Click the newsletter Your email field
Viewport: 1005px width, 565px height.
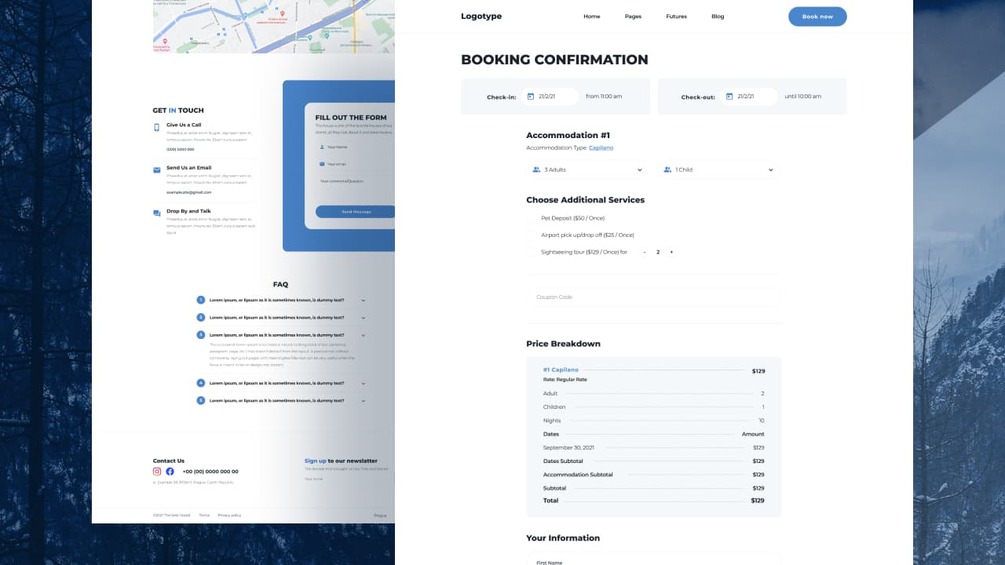pos(346,479)
